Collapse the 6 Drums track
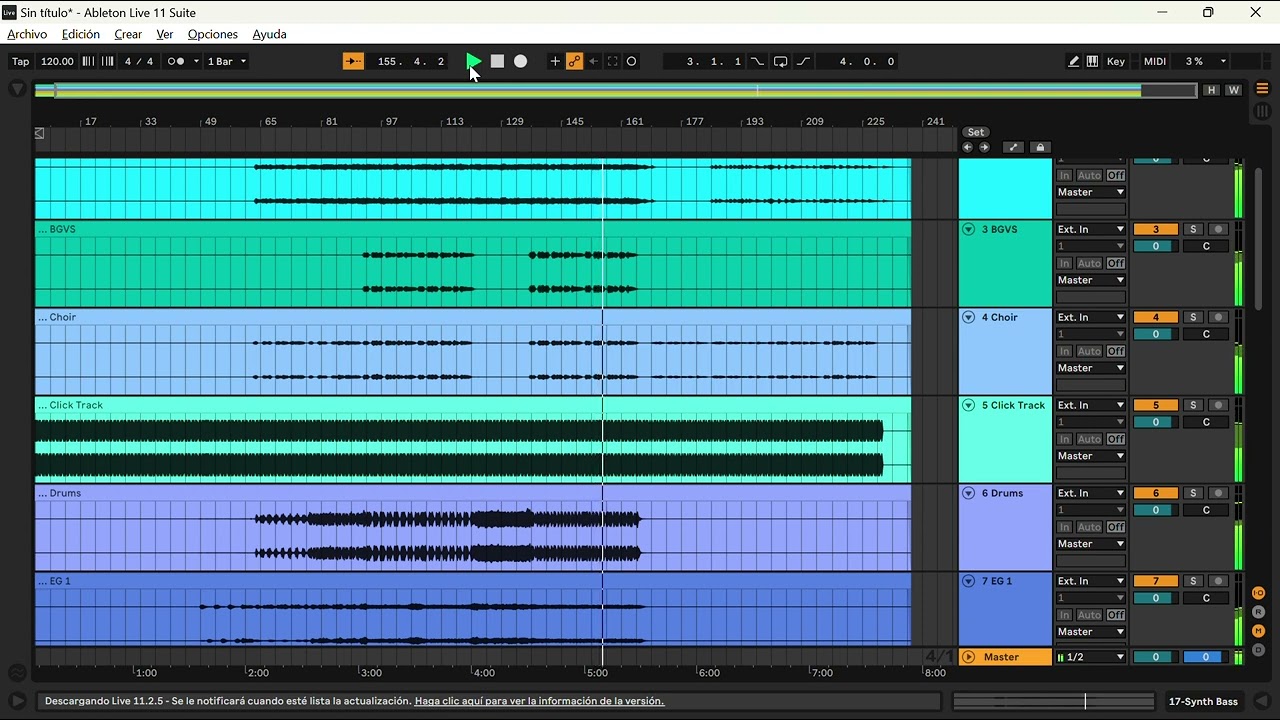This screenshot has width=1280, height=720. [x=968, y=493]
